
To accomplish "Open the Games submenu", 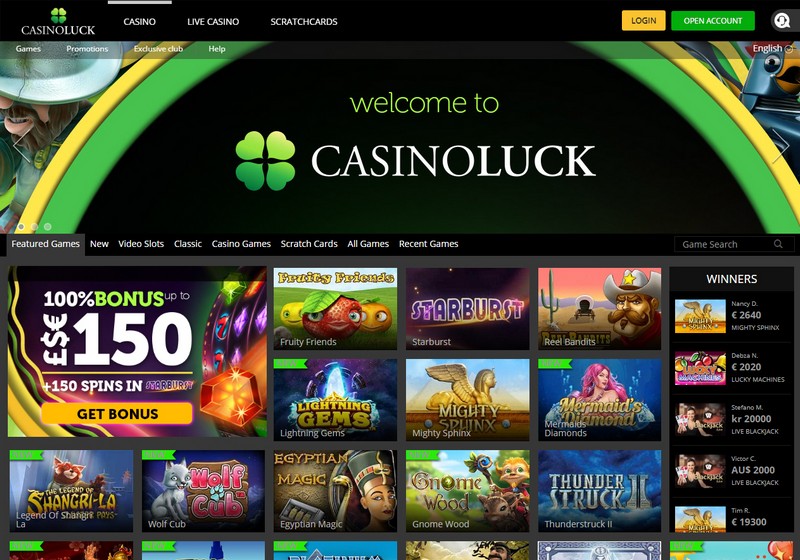I will [x=28, y=49].
